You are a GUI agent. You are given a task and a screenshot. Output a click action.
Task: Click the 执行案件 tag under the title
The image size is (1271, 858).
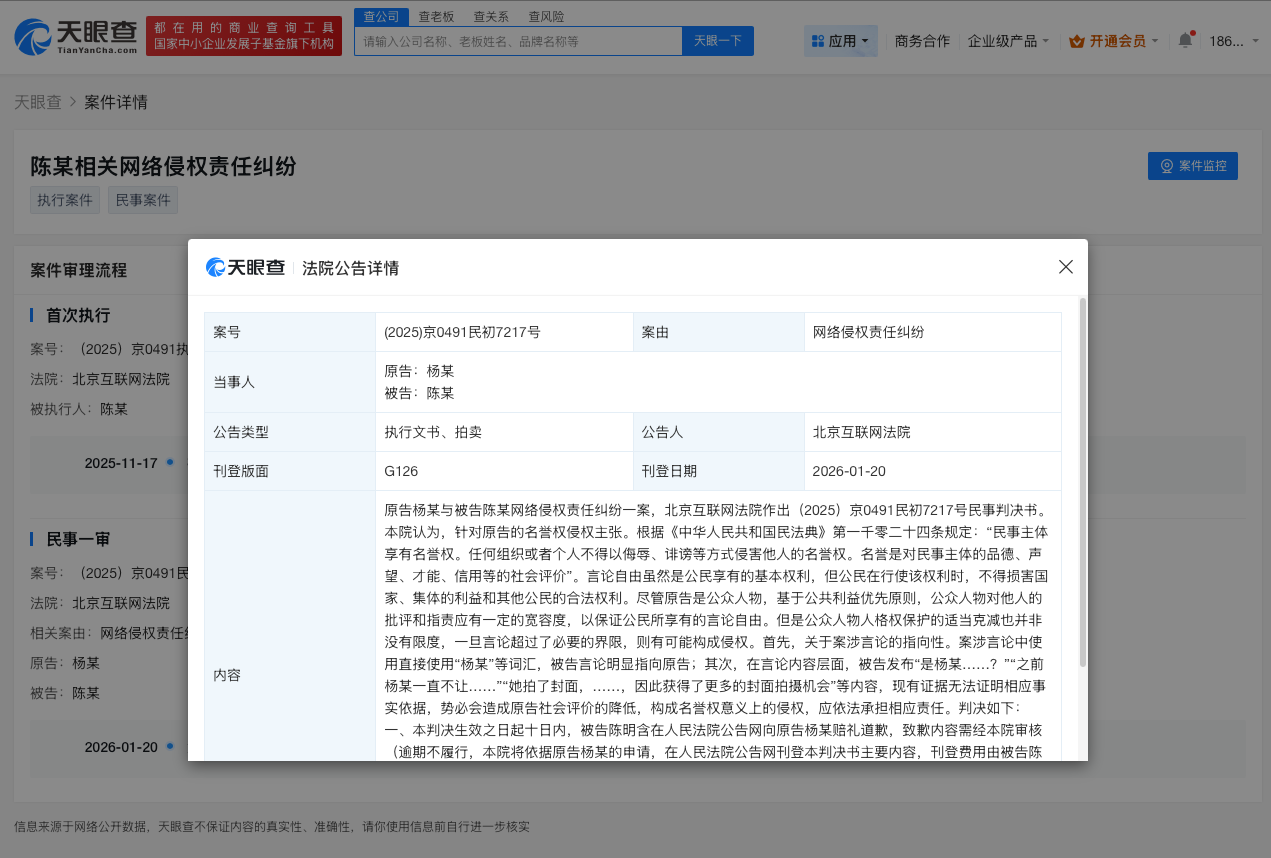pos(64,199)
